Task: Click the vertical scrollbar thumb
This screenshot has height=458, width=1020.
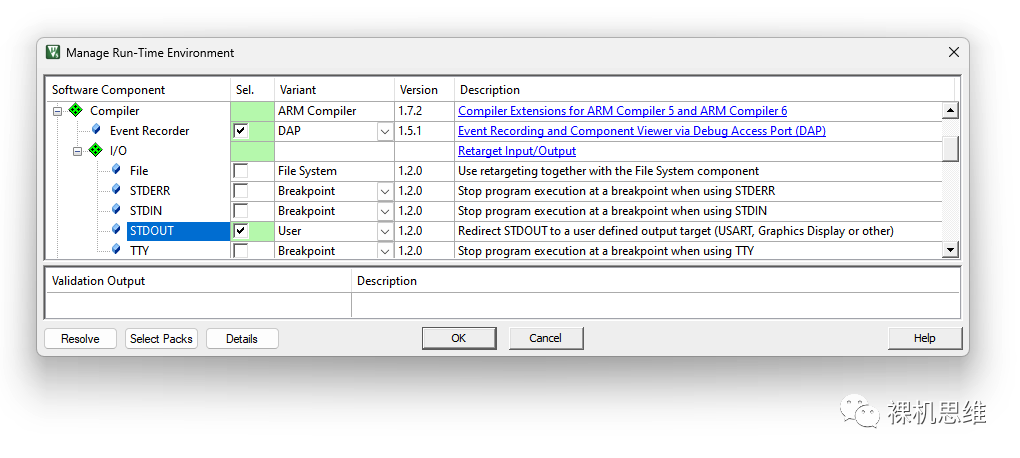Action: pos(950,148)
